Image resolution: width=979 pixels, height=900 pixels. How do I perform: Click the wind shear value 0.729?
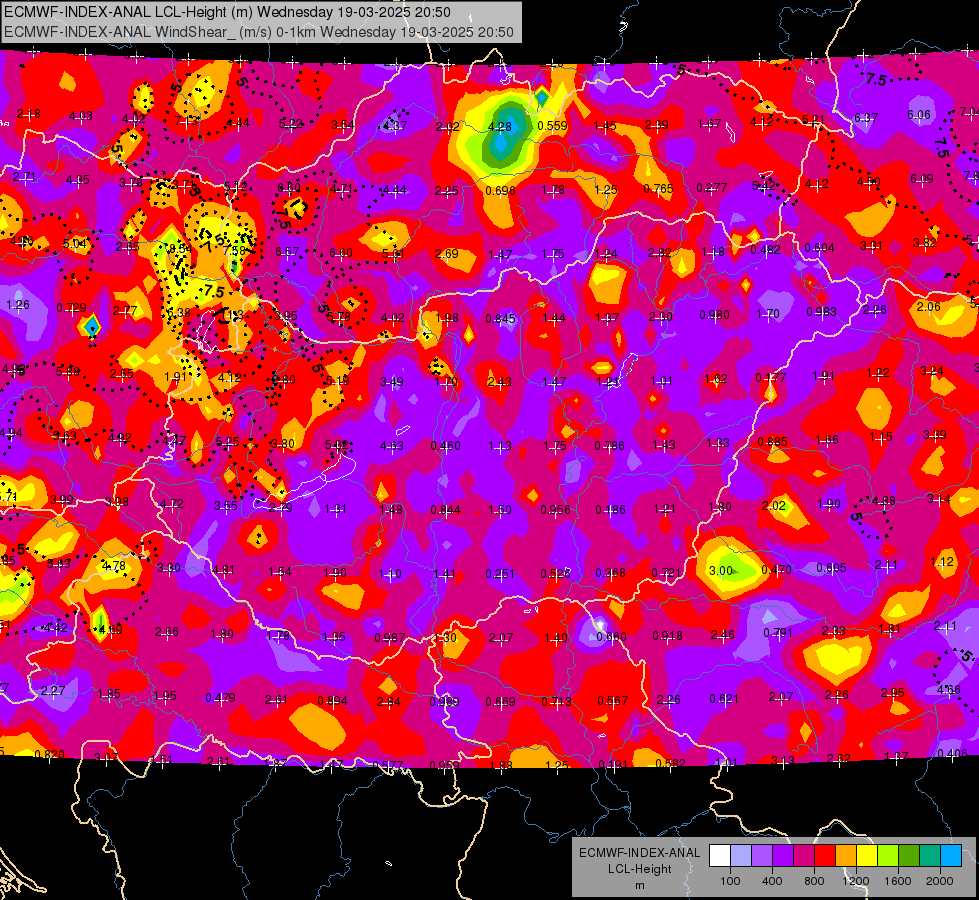tap(71, 308)
